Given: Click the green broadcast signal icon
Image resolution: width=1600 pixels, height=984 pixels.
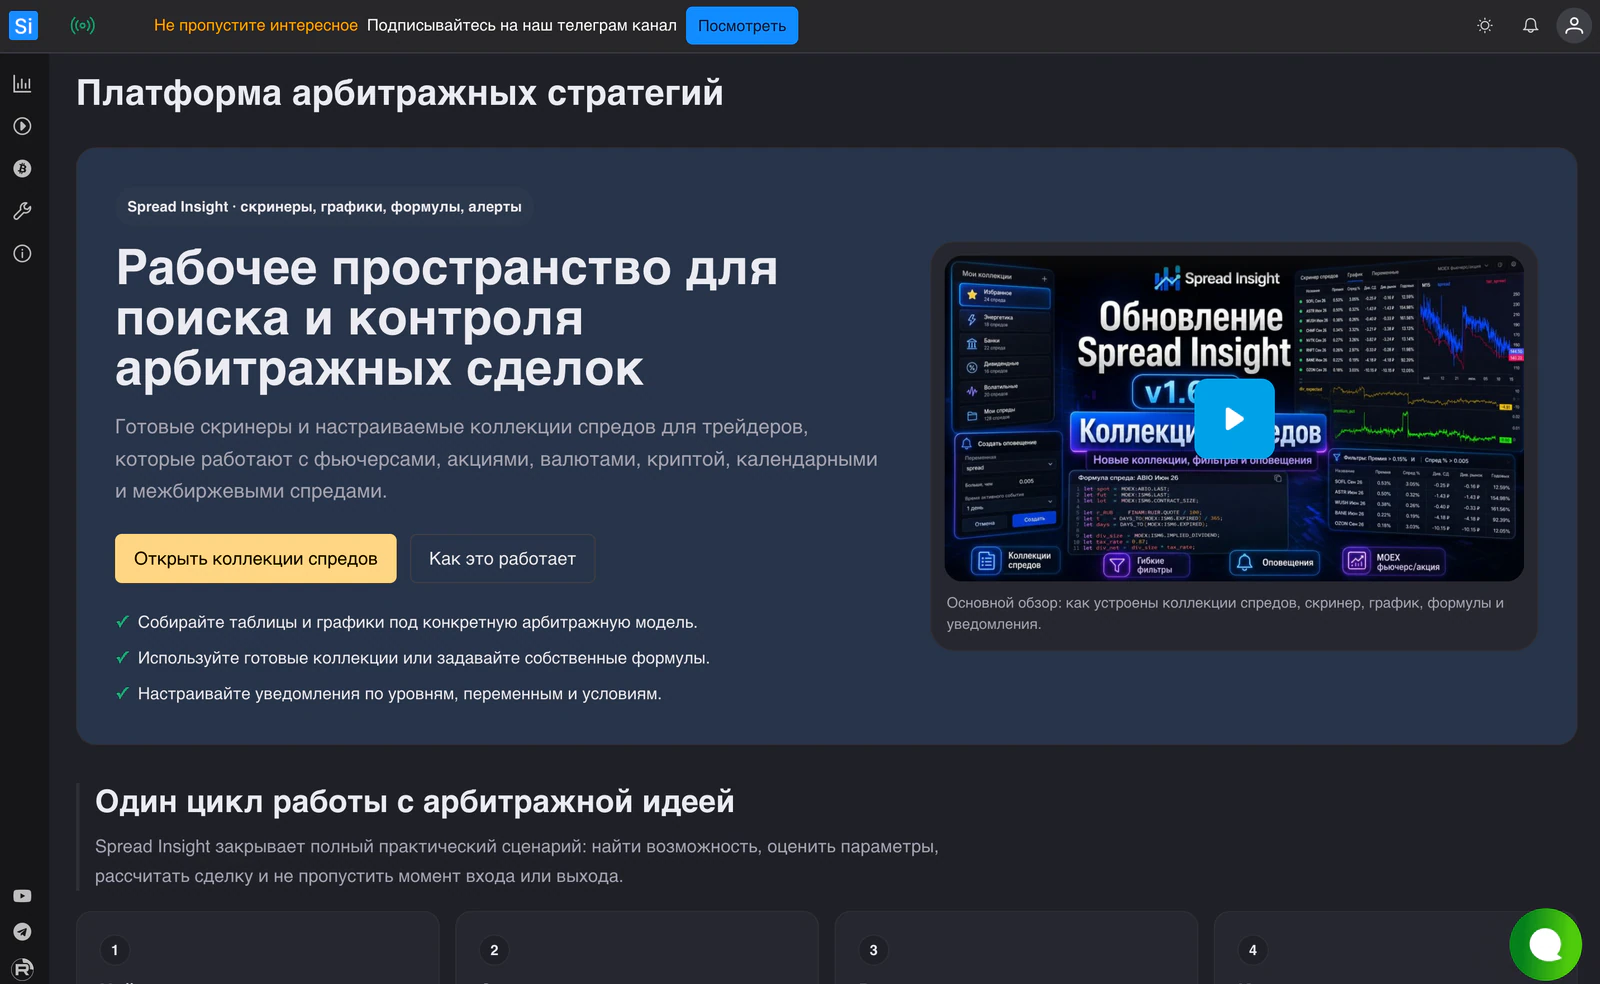Looking at the screenshot, I should (x=83, y=25).
